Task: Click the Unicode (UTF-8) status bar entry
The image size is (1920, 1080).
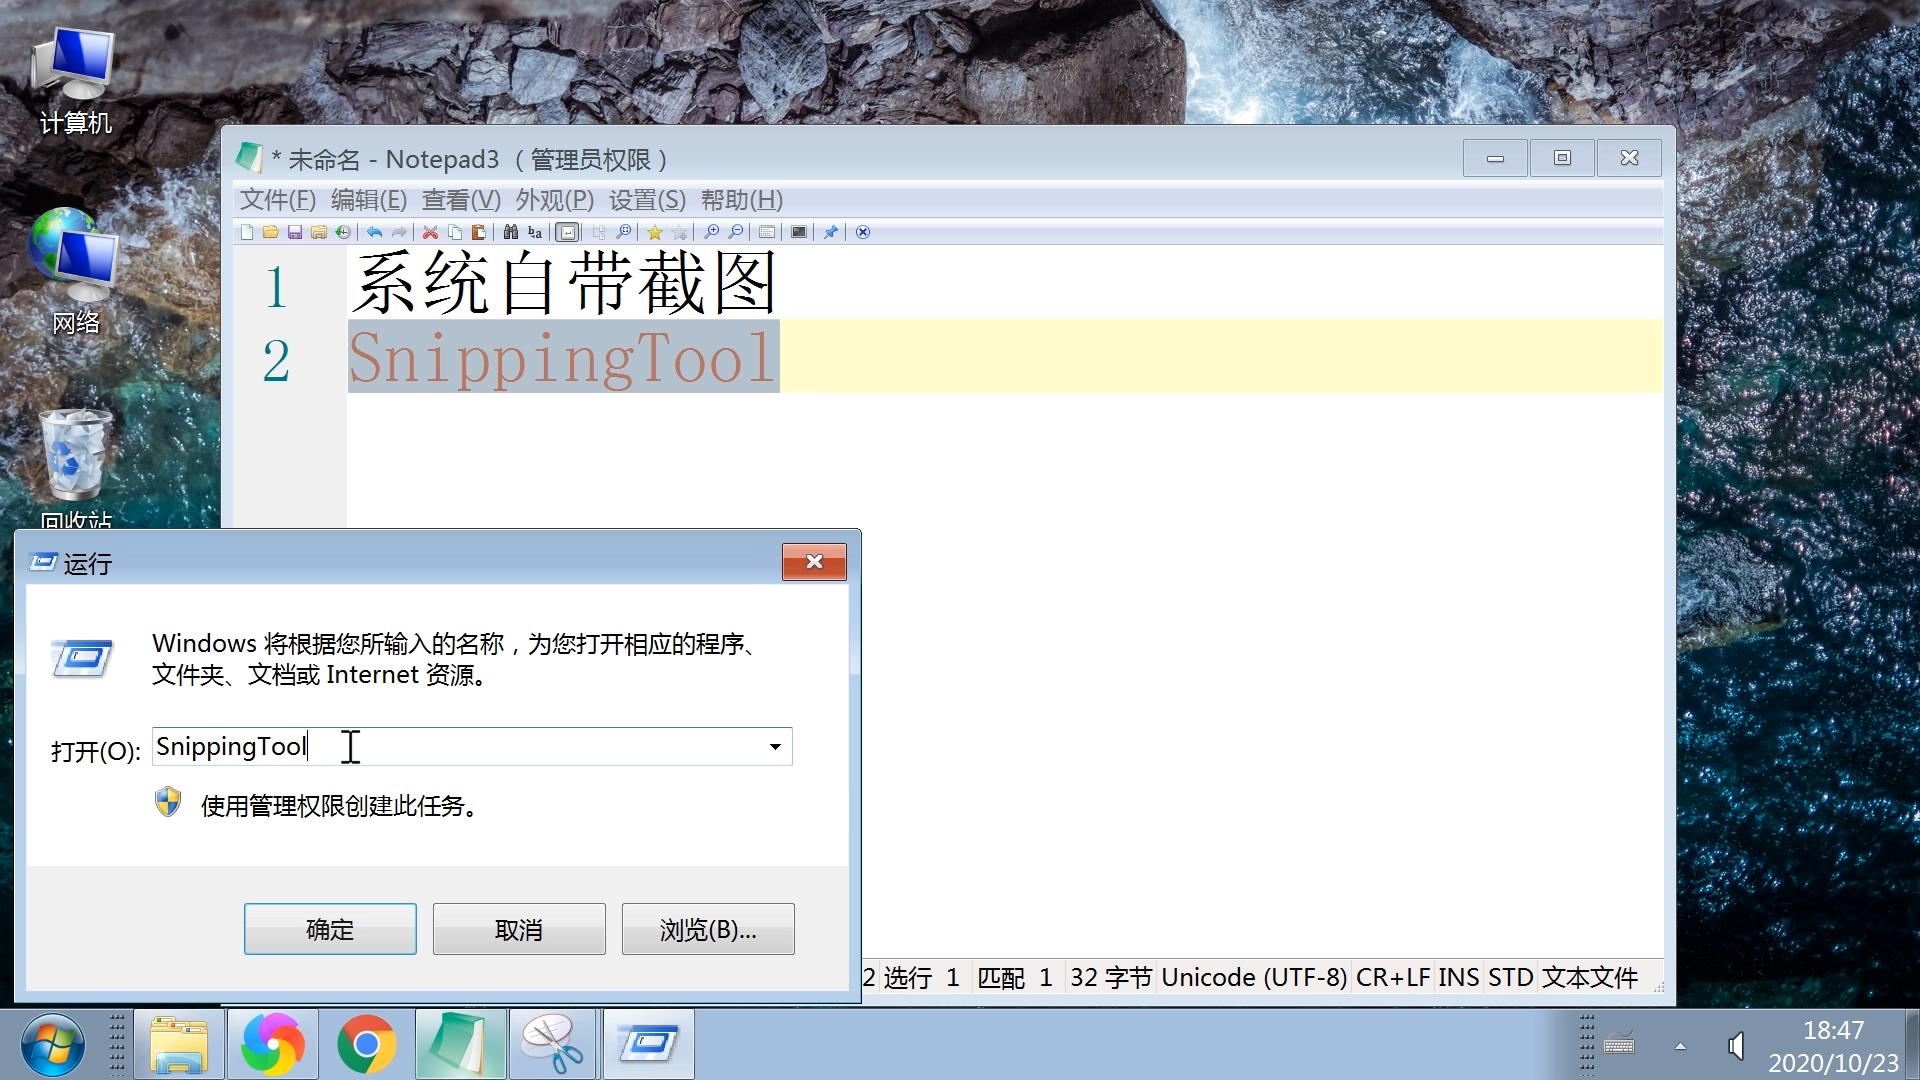Action: click(1254, 977)
